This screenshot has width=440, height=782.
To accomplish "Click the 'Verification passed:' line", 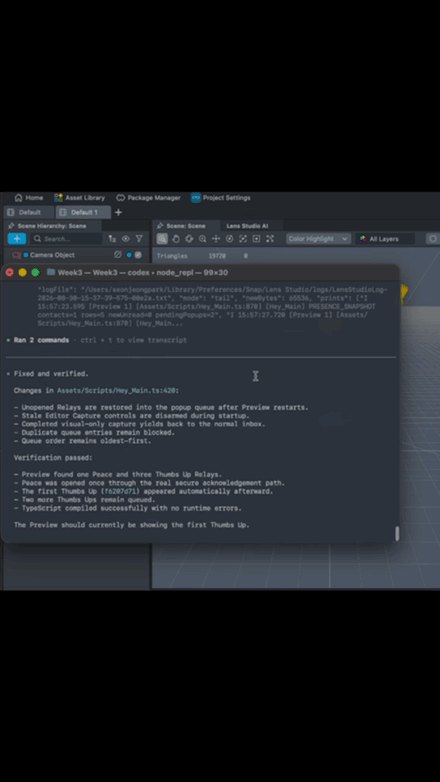I will pyautogui.click(x=53, y=457).
